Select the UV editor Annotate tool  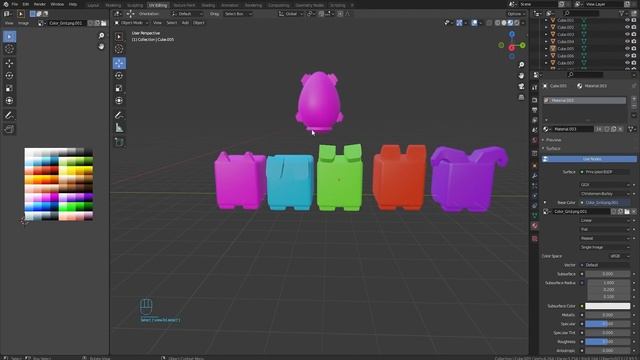click(9, 115)
